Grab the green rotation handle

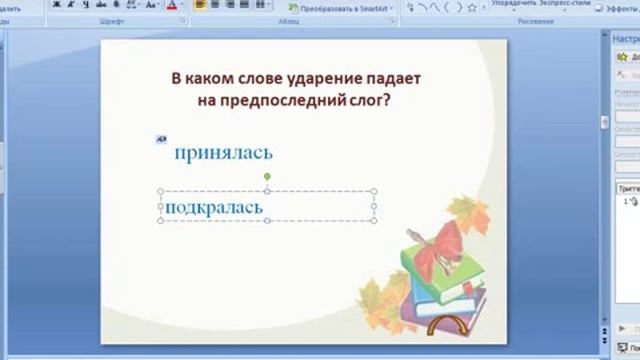click(267, 176)
